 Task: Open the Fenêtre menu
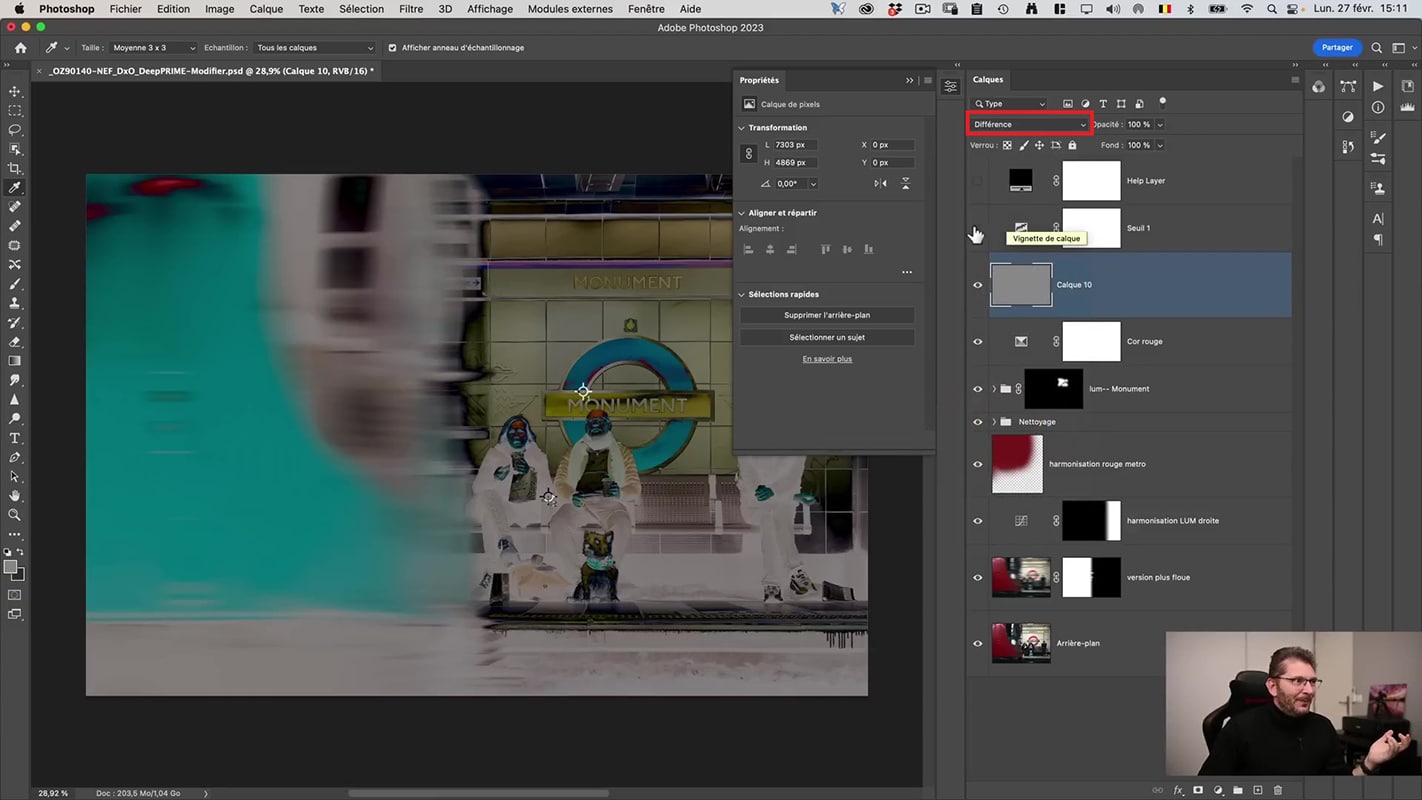pos(646,9)
